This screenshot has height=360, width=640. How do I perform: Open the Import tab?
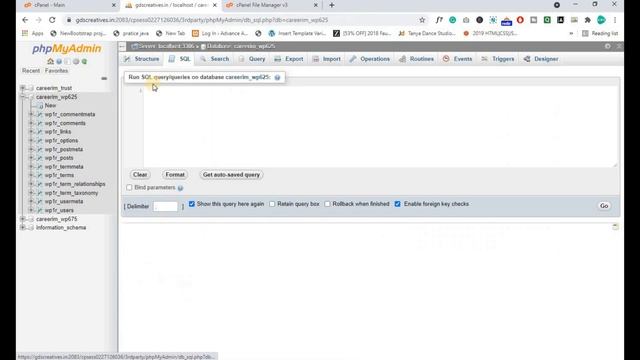click(x=327, y=59)
